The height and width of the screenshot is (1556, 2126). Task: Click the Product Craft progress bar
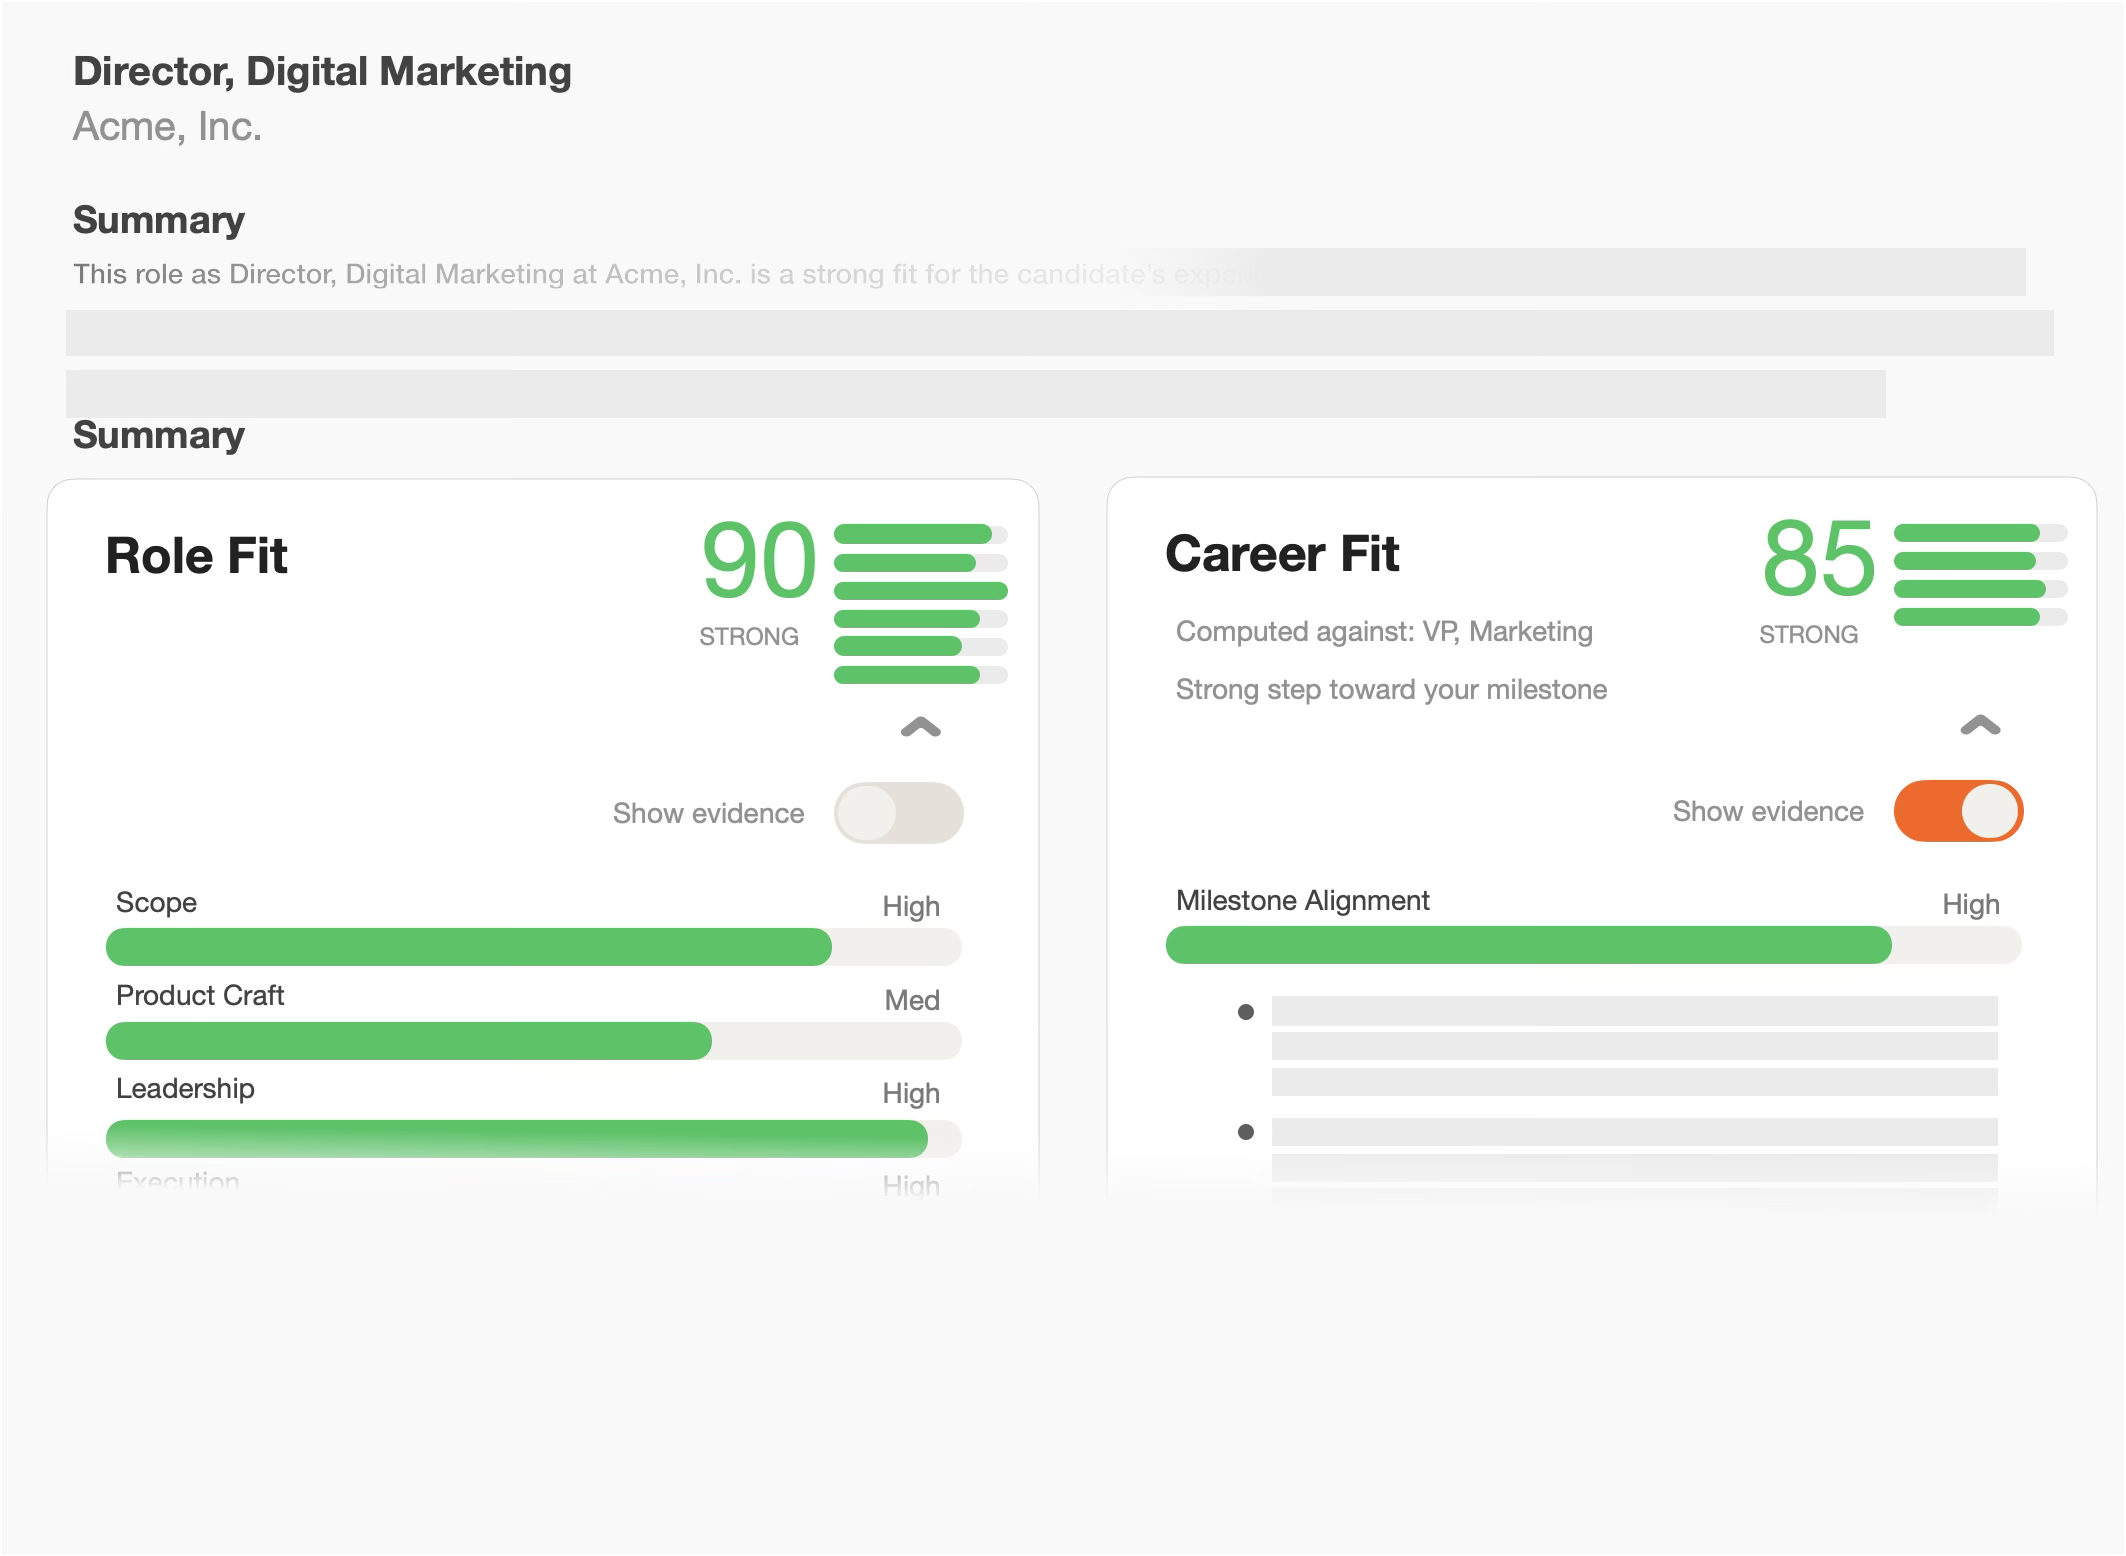click(534, 1041)
